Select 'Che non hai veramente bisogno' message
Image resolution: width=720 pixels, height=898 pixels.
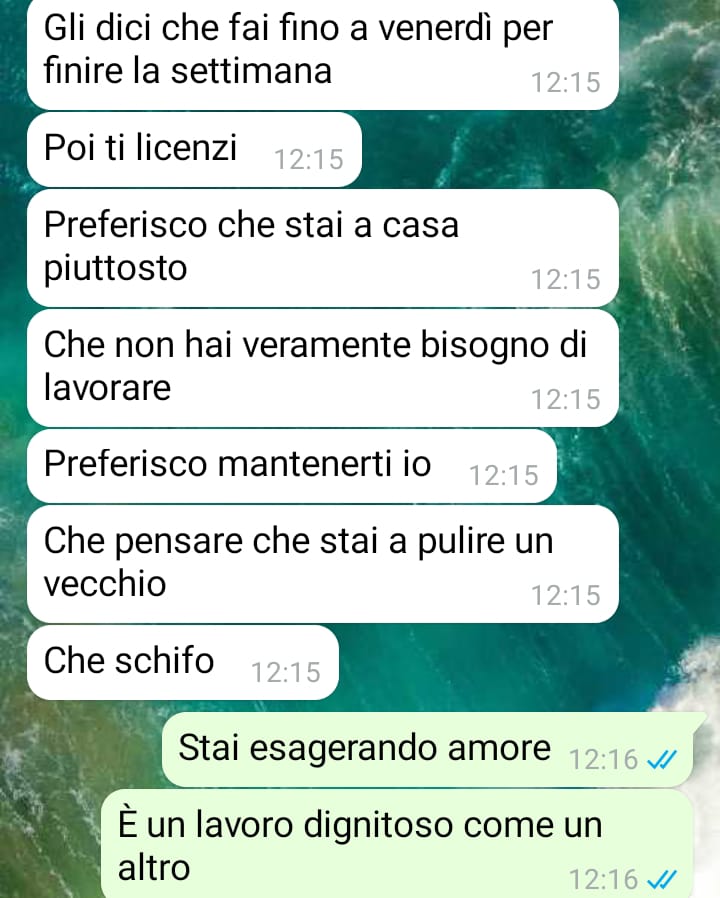322,368
